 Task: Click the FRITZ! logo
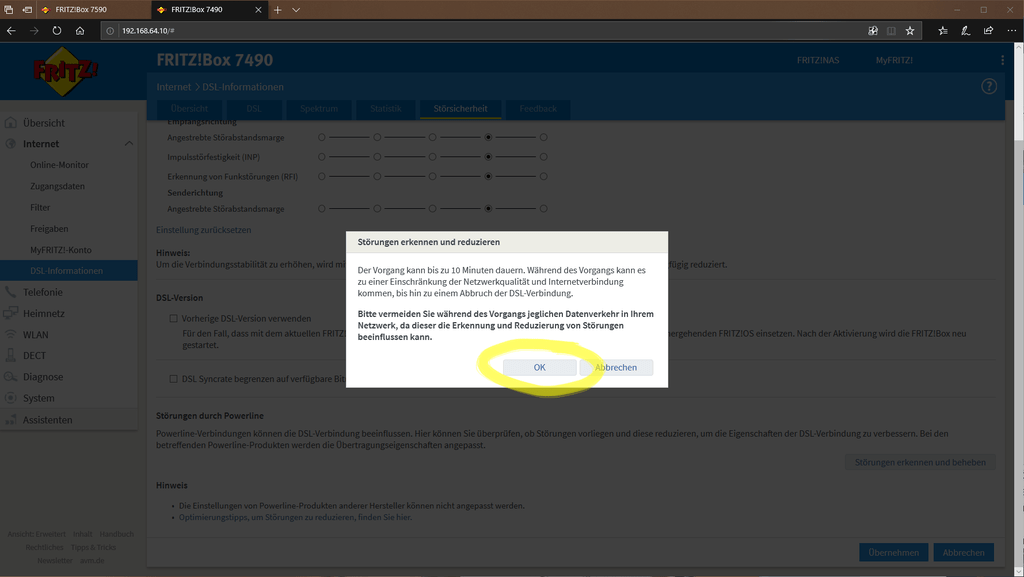pyautogui.click(x=66, y=72)
